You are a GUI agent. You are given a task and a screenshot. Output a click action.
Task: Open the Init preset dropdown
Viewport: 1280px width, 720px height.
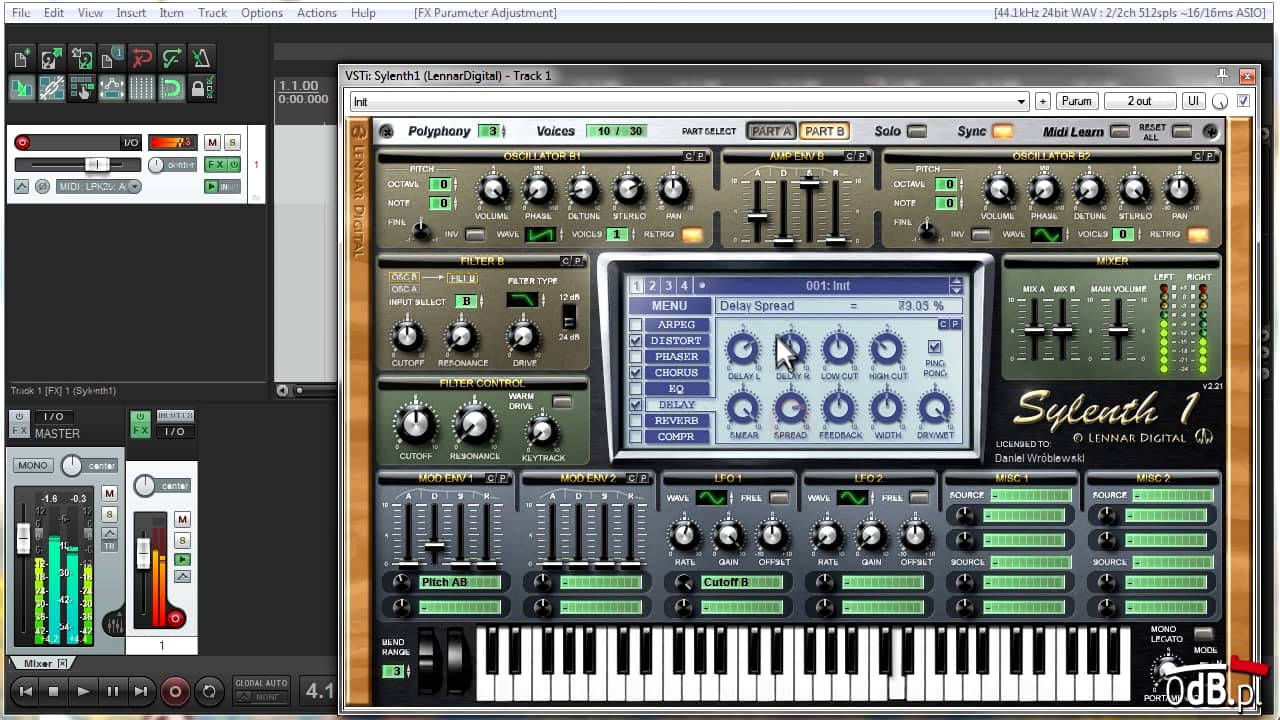tap(1021, 101)
